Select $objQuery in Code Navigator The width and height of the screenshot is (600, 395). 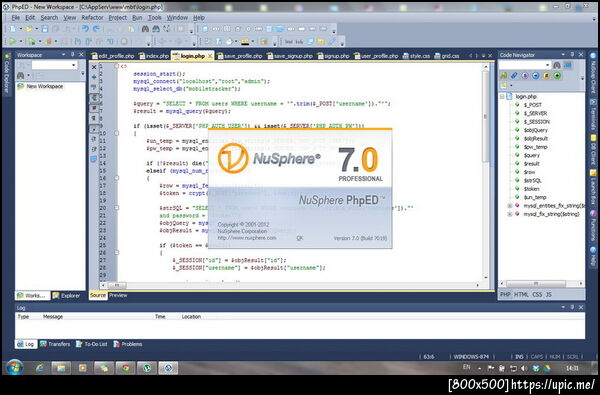(x=536, y=130)
